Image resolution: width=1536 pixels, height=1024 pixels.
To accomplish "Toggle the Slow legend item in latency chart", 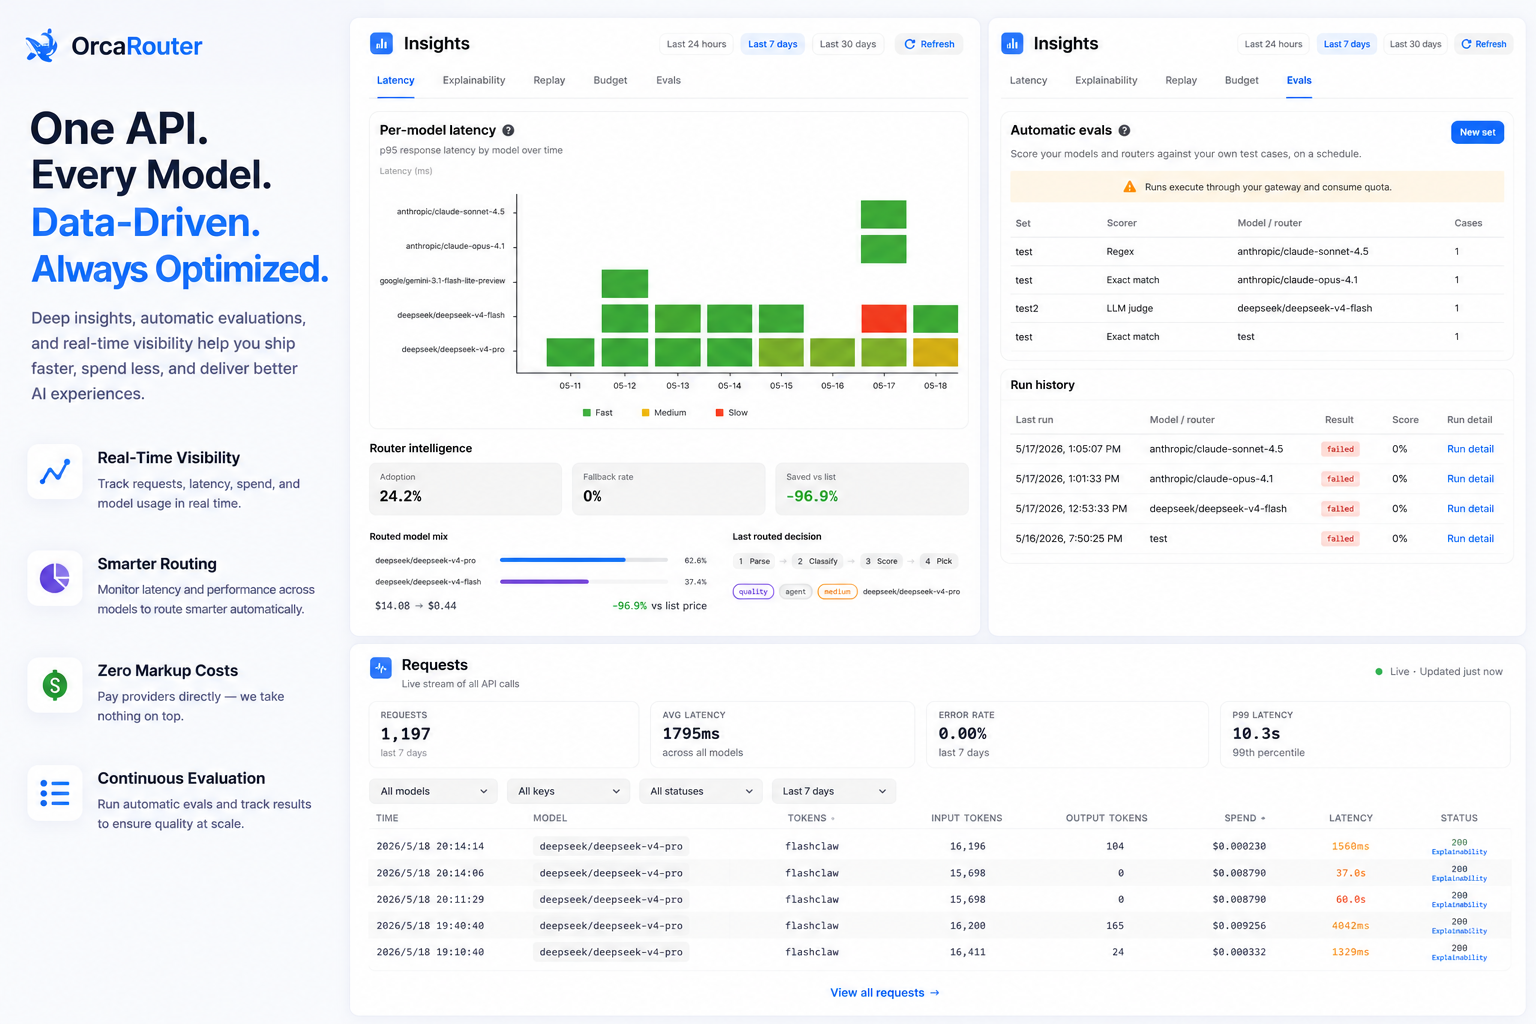I will [x=732, y=412].
